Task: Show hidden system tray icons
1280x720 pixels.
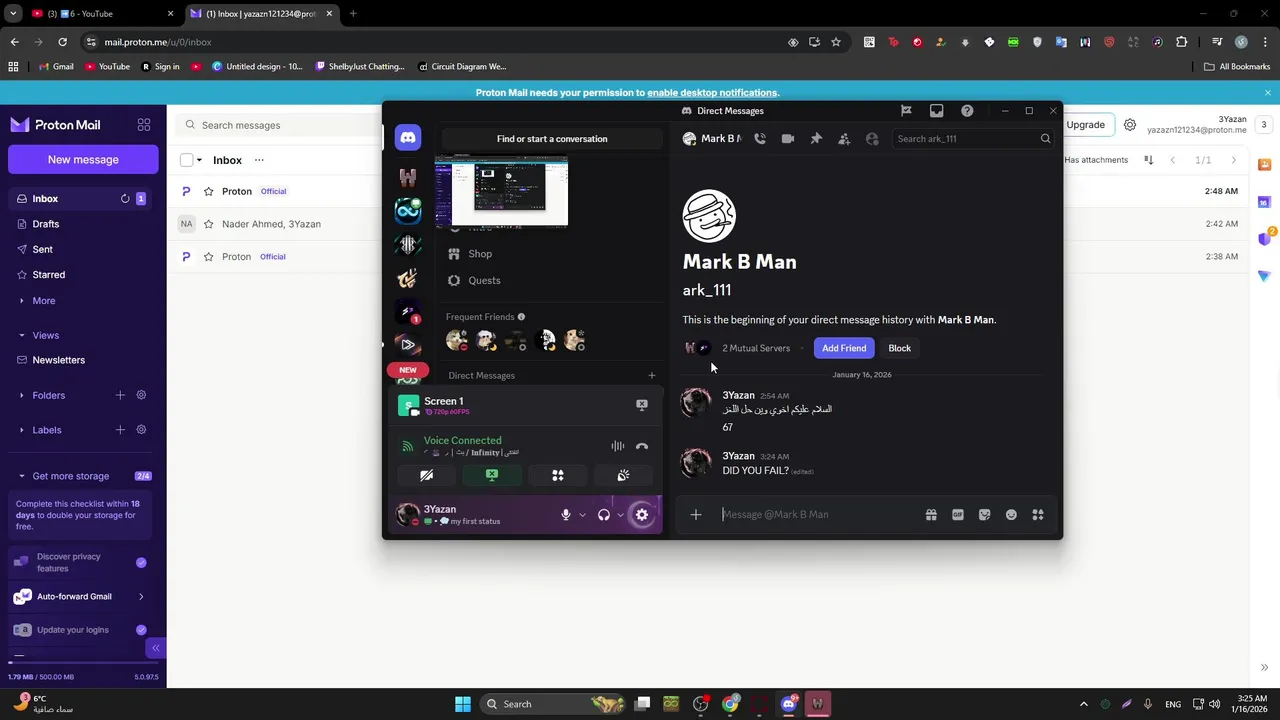Action: 1084,704
